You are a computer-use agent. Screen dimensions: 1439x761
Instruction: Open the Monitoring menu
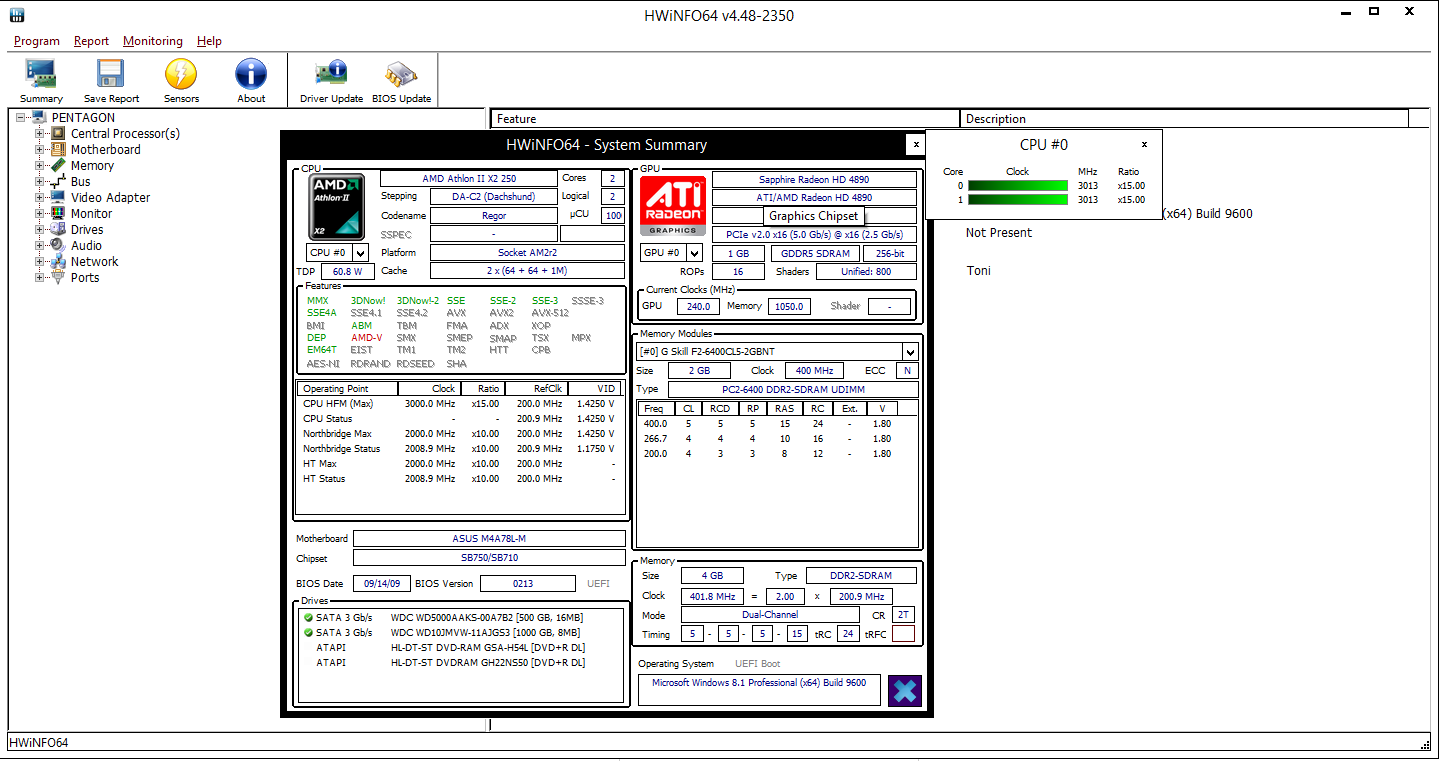(x=153, y=41)
